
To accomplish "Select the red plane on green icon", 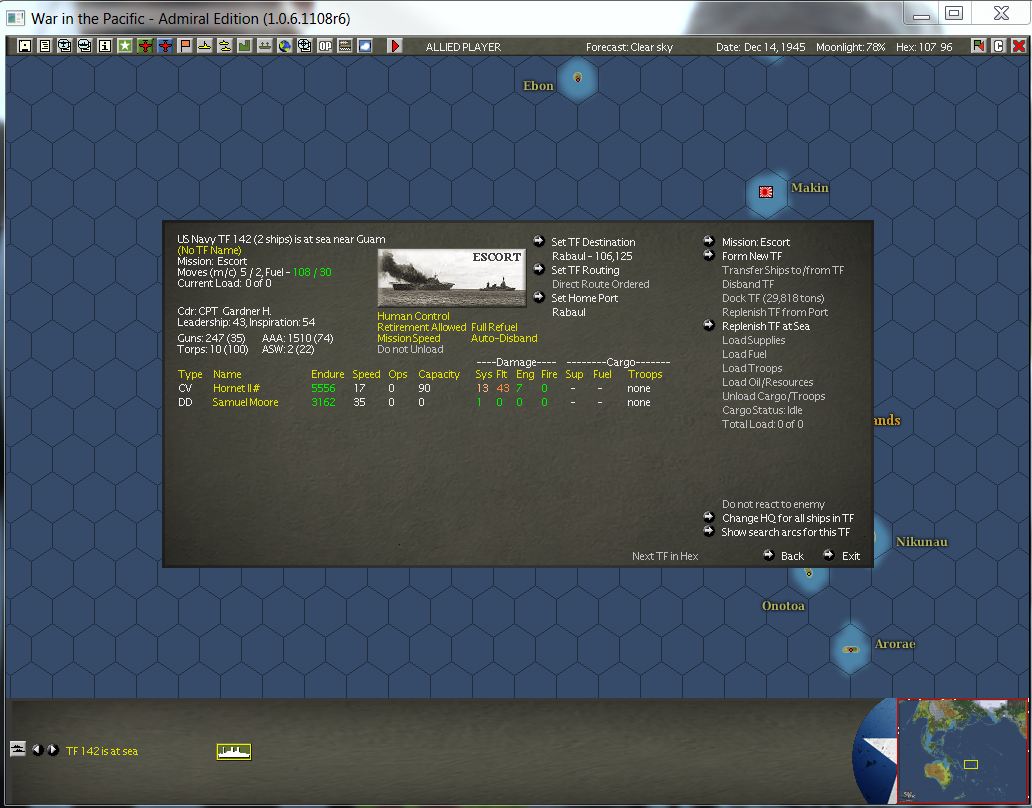I will [x=145, y=46].
